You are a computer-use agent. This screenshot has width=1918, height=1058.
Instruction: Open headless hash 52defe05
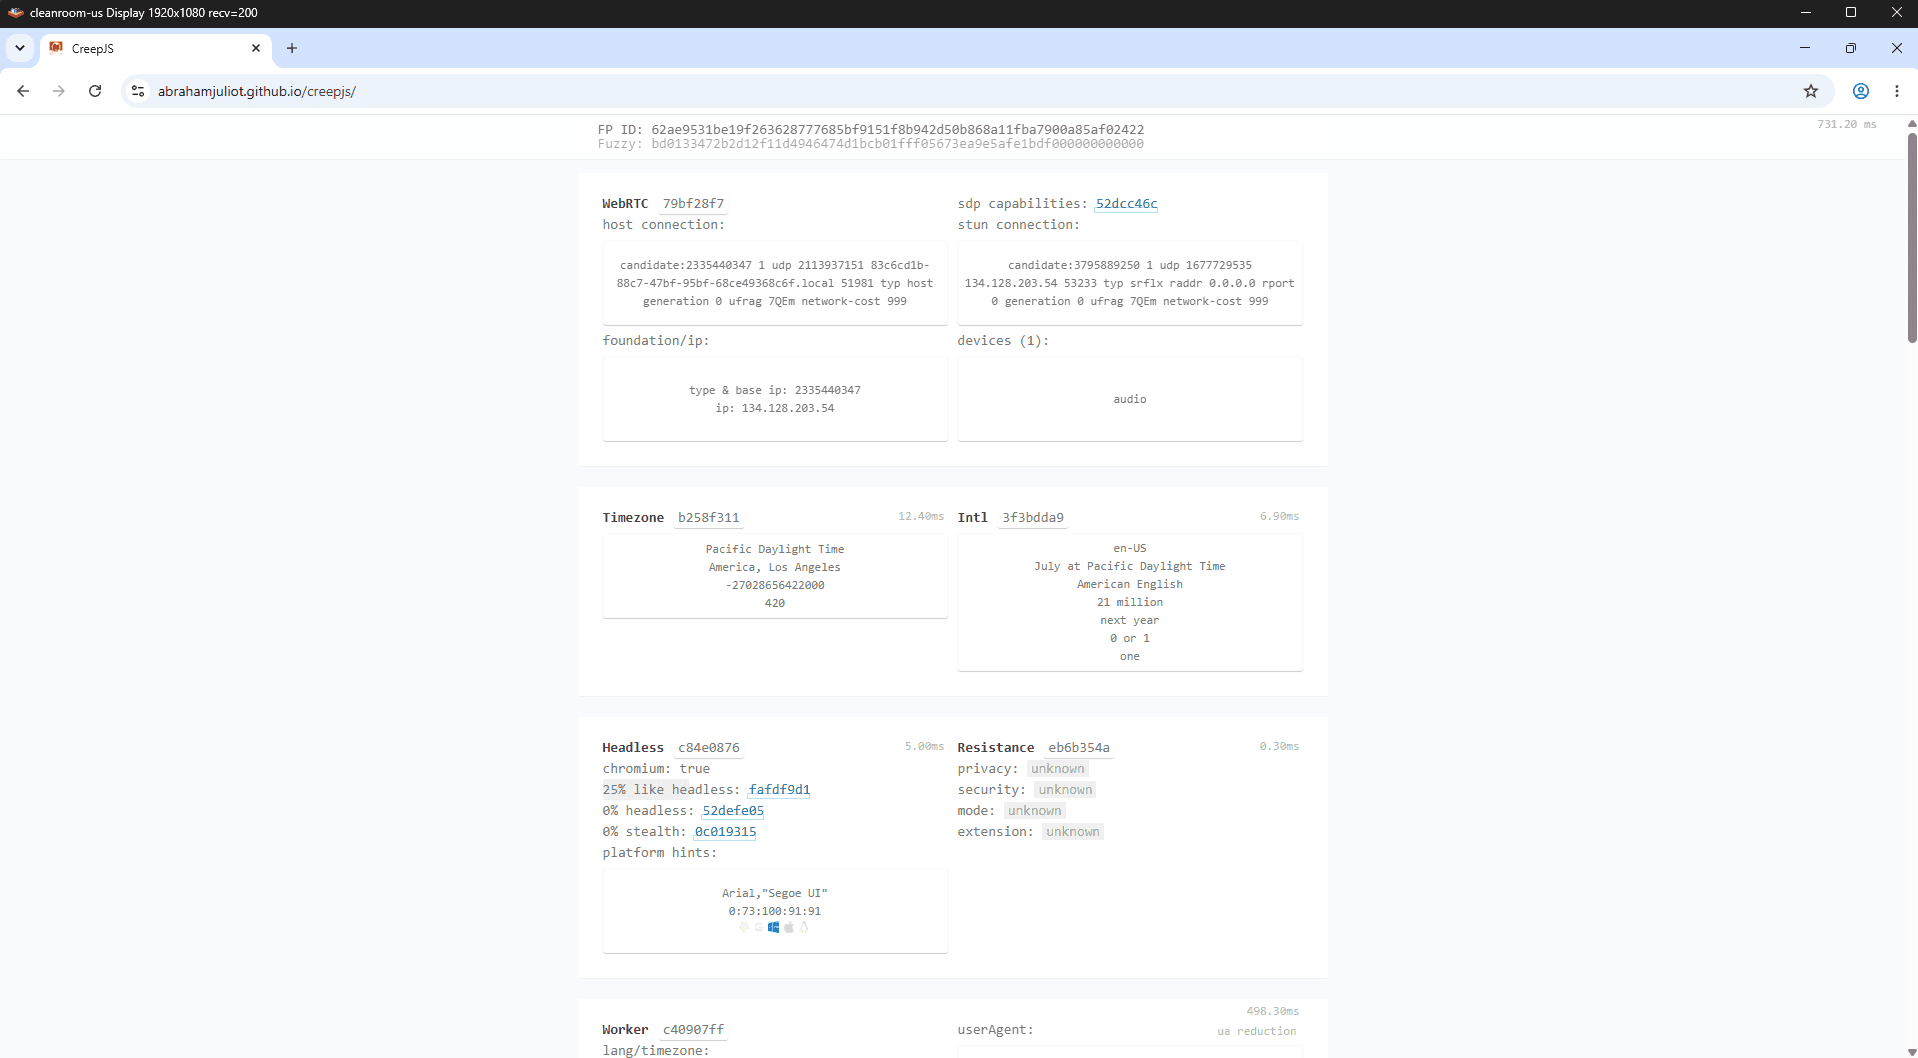pyautogui.click(x=733, y=811)
